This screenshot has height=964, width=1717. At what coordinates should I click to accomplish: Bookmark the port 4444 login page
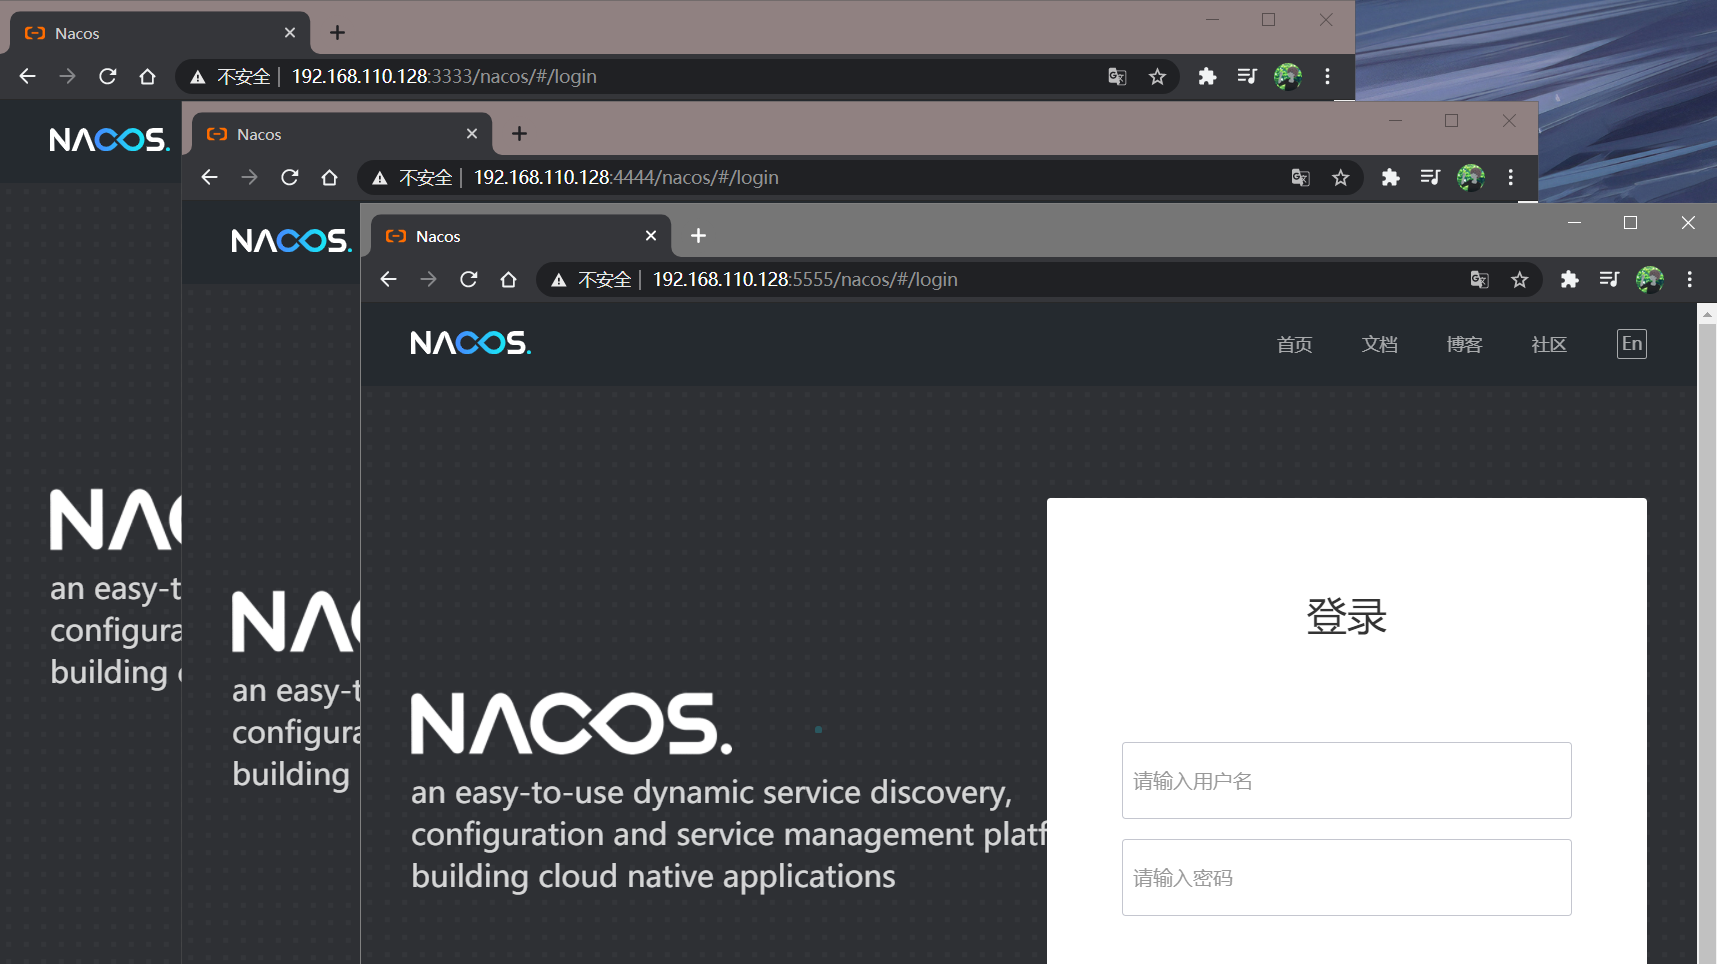tap(1341, 178)
